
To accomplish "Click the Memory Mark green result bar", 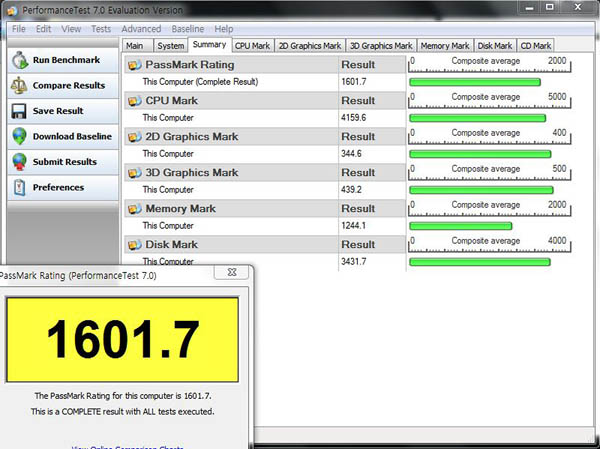I will (x=461, y=226).
